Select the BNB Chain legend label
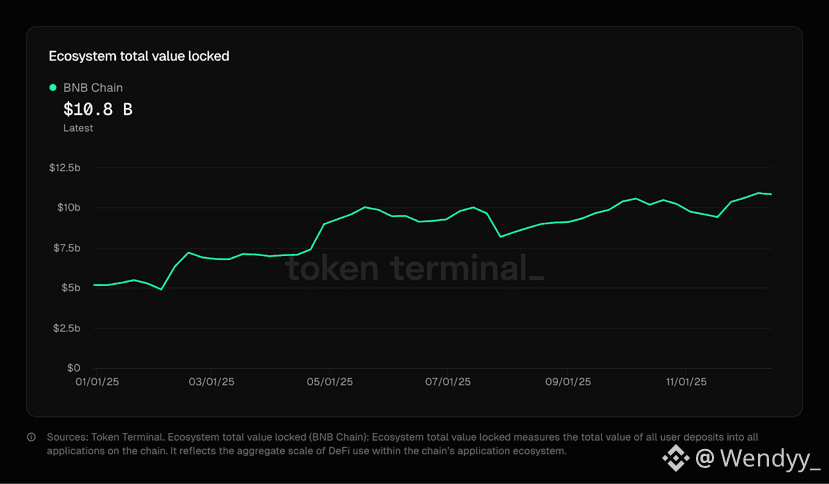This screenshot has width=829, height=484. pos(93,88)
